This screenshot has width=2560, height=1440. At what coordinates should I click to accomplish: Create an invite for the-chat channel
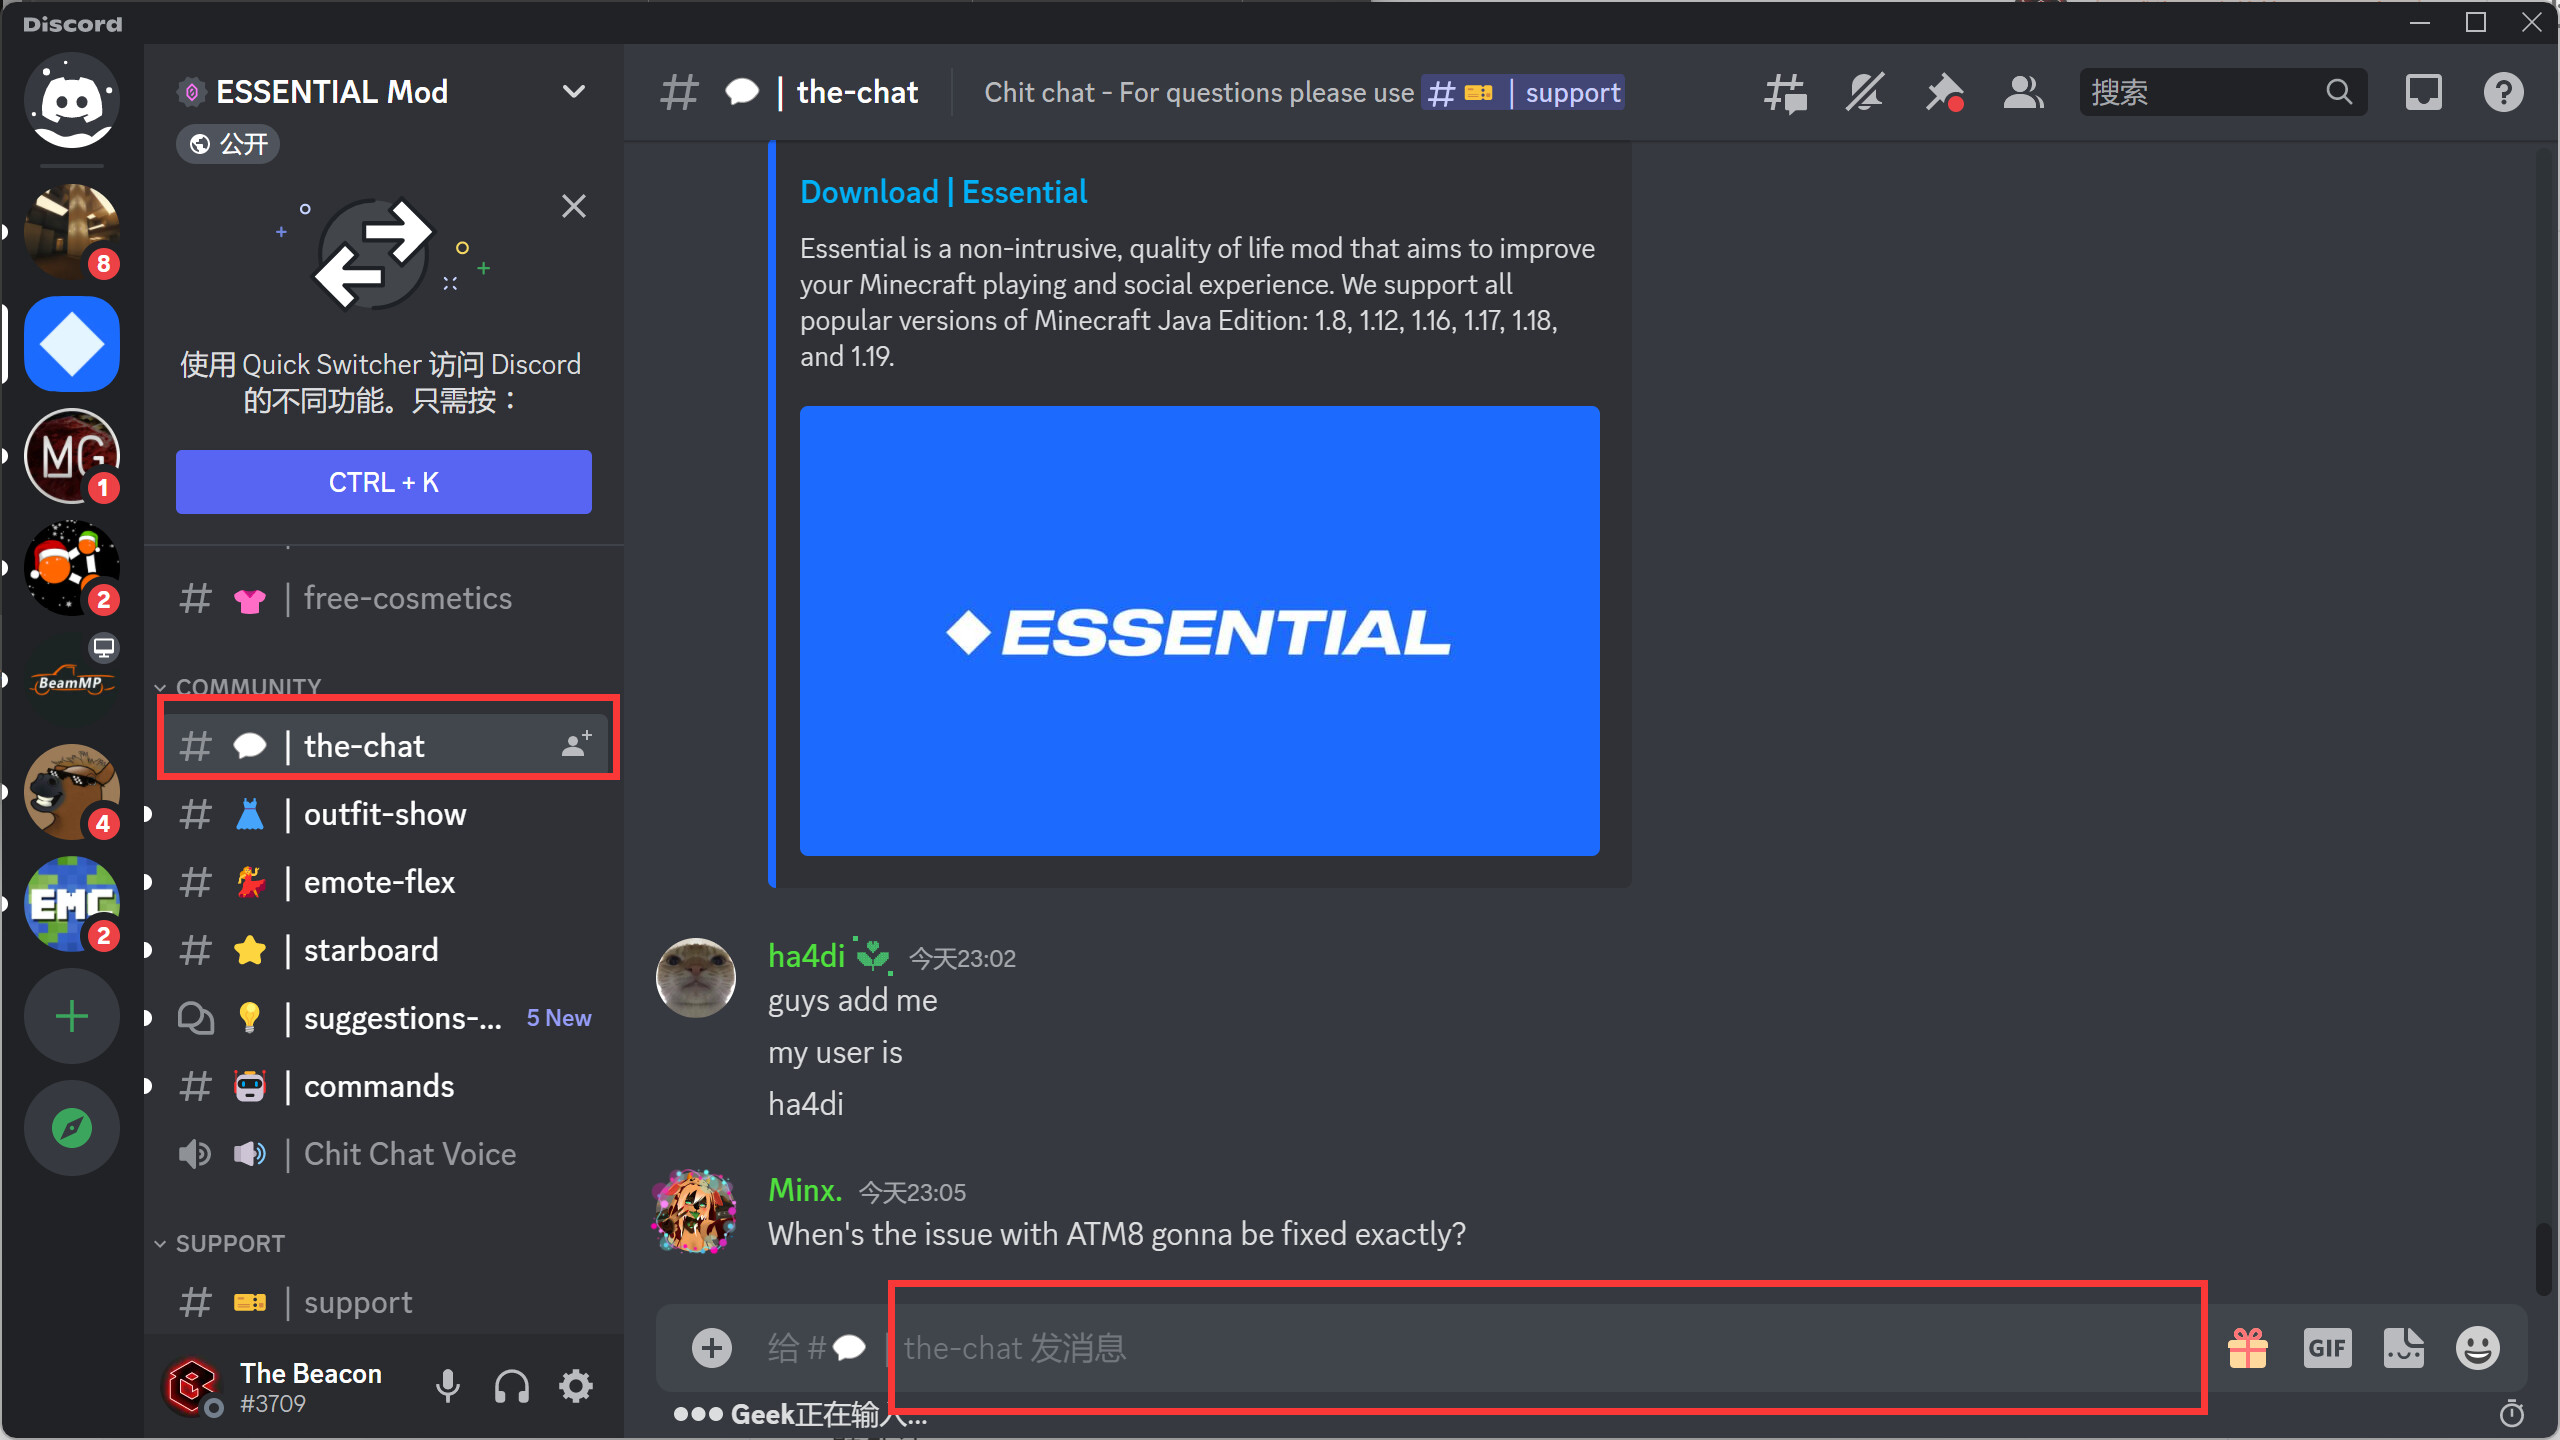tap(574, 743)
